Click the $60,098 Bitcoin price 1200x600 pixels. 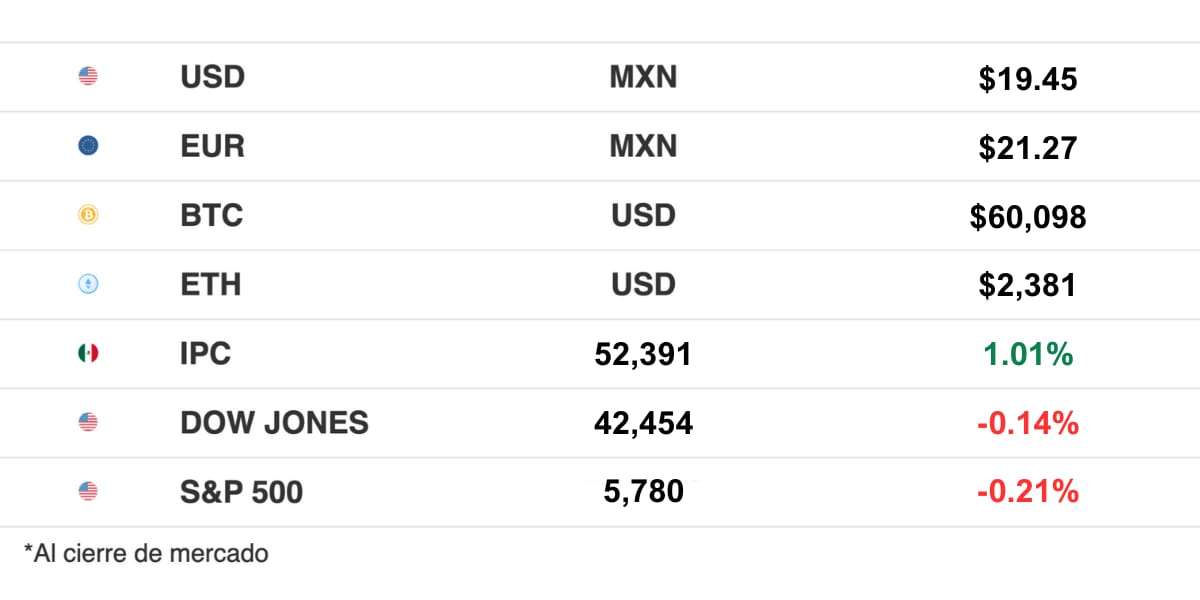coord(1028,217)
